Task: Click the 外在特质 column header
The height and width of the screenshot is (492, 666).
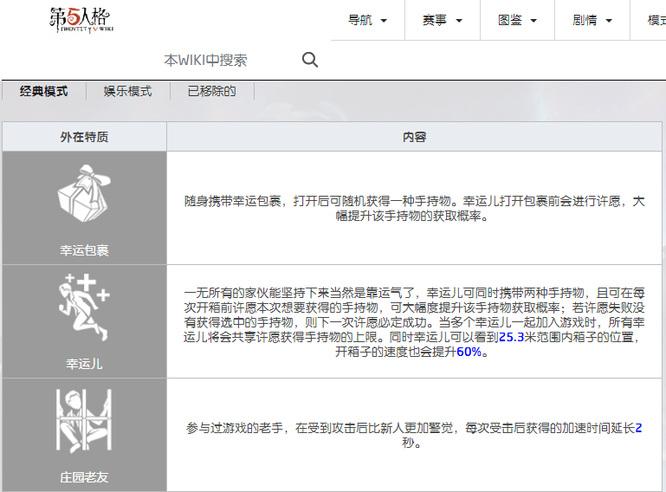Action: click(84, 137)
